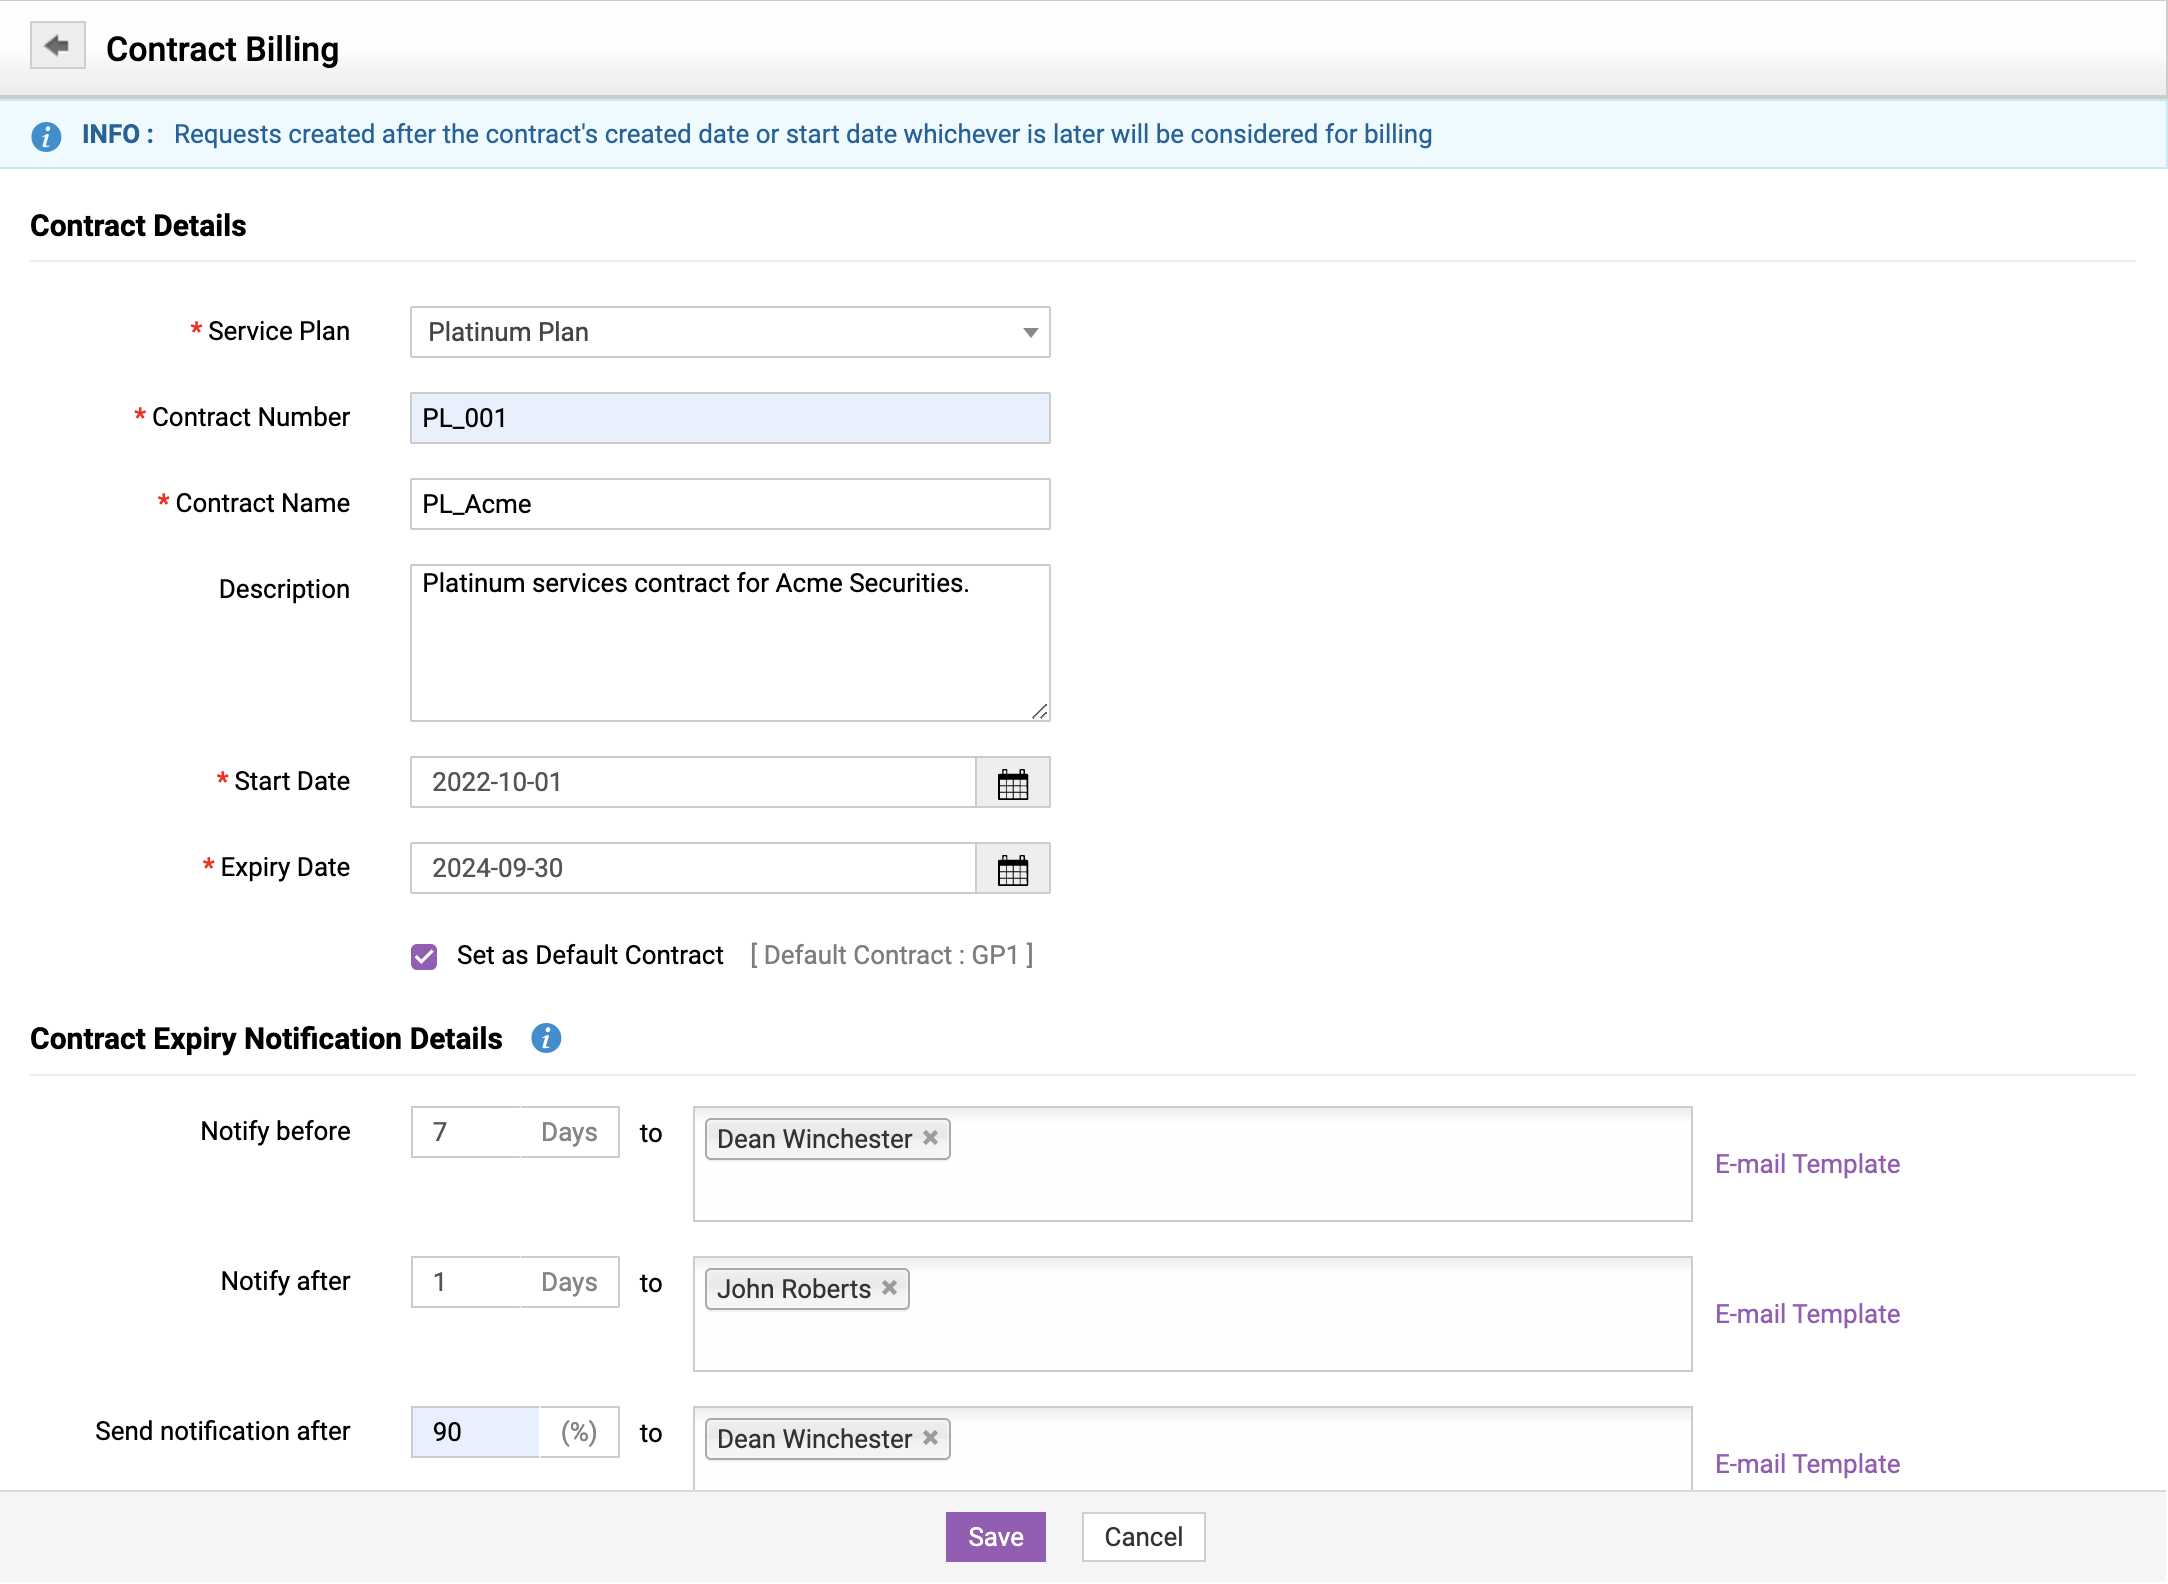Open the Expiry Date calendar picker
The height and width of the screenshot is (1584, 2168).
click(1012, 869)
